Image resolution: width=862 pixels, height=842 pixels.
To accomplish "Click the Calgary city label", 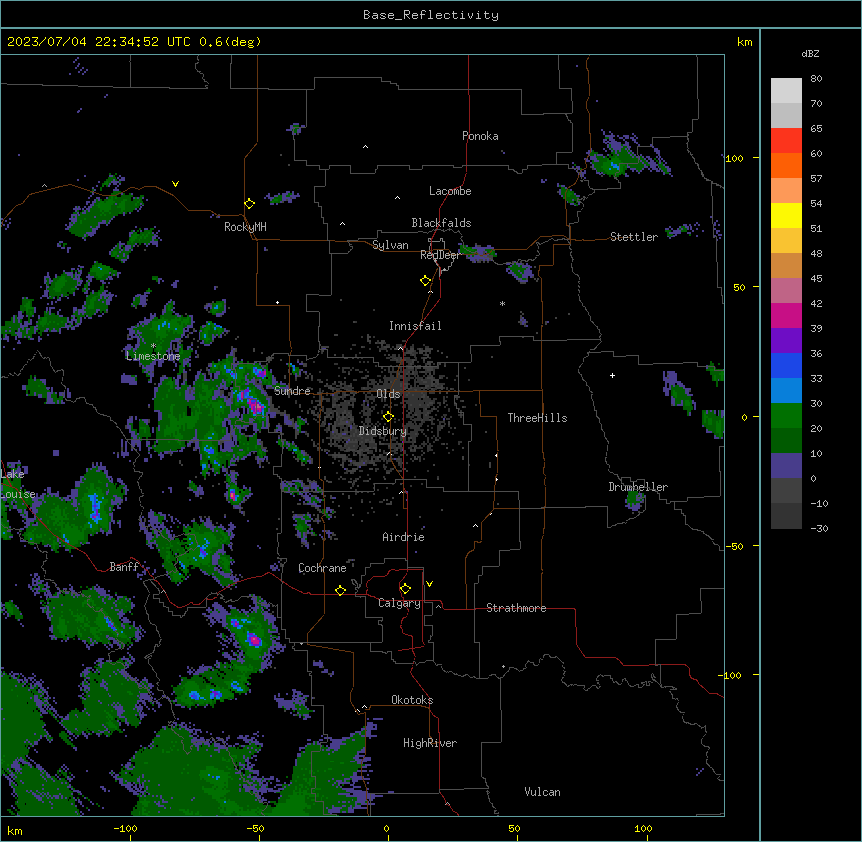I will (x=399, y=603).
